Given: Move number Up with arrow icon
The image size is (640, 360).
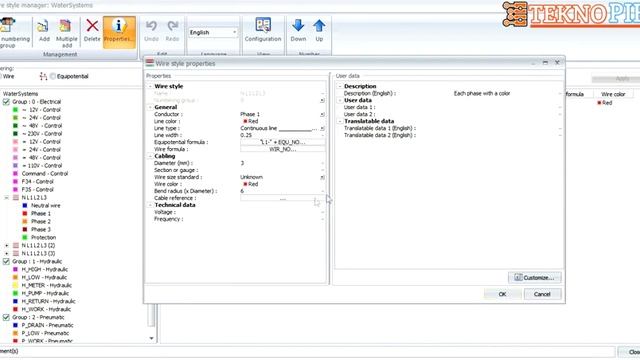Looking at the screenshot, I should tap(319, 25).
